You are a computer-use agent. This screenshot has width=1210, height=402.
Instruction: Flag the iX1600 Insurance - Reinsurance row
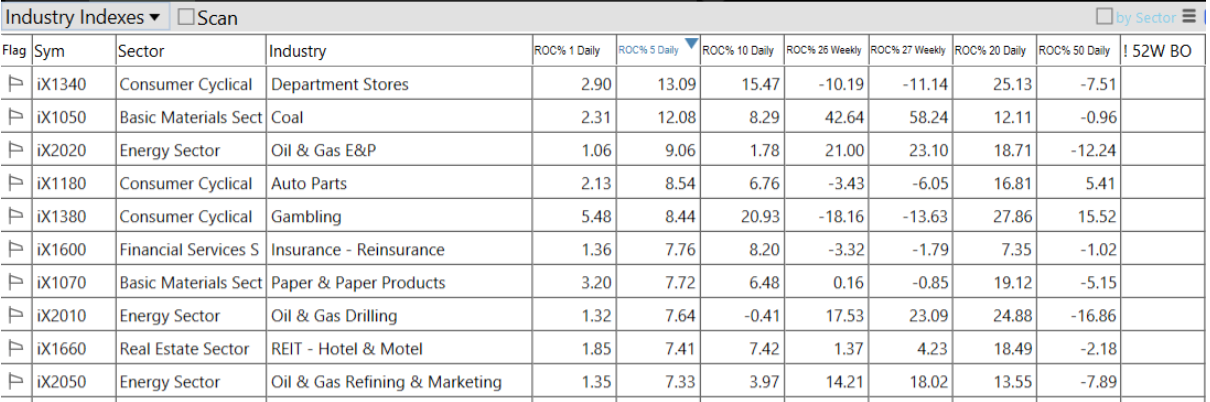click(15, 250)
